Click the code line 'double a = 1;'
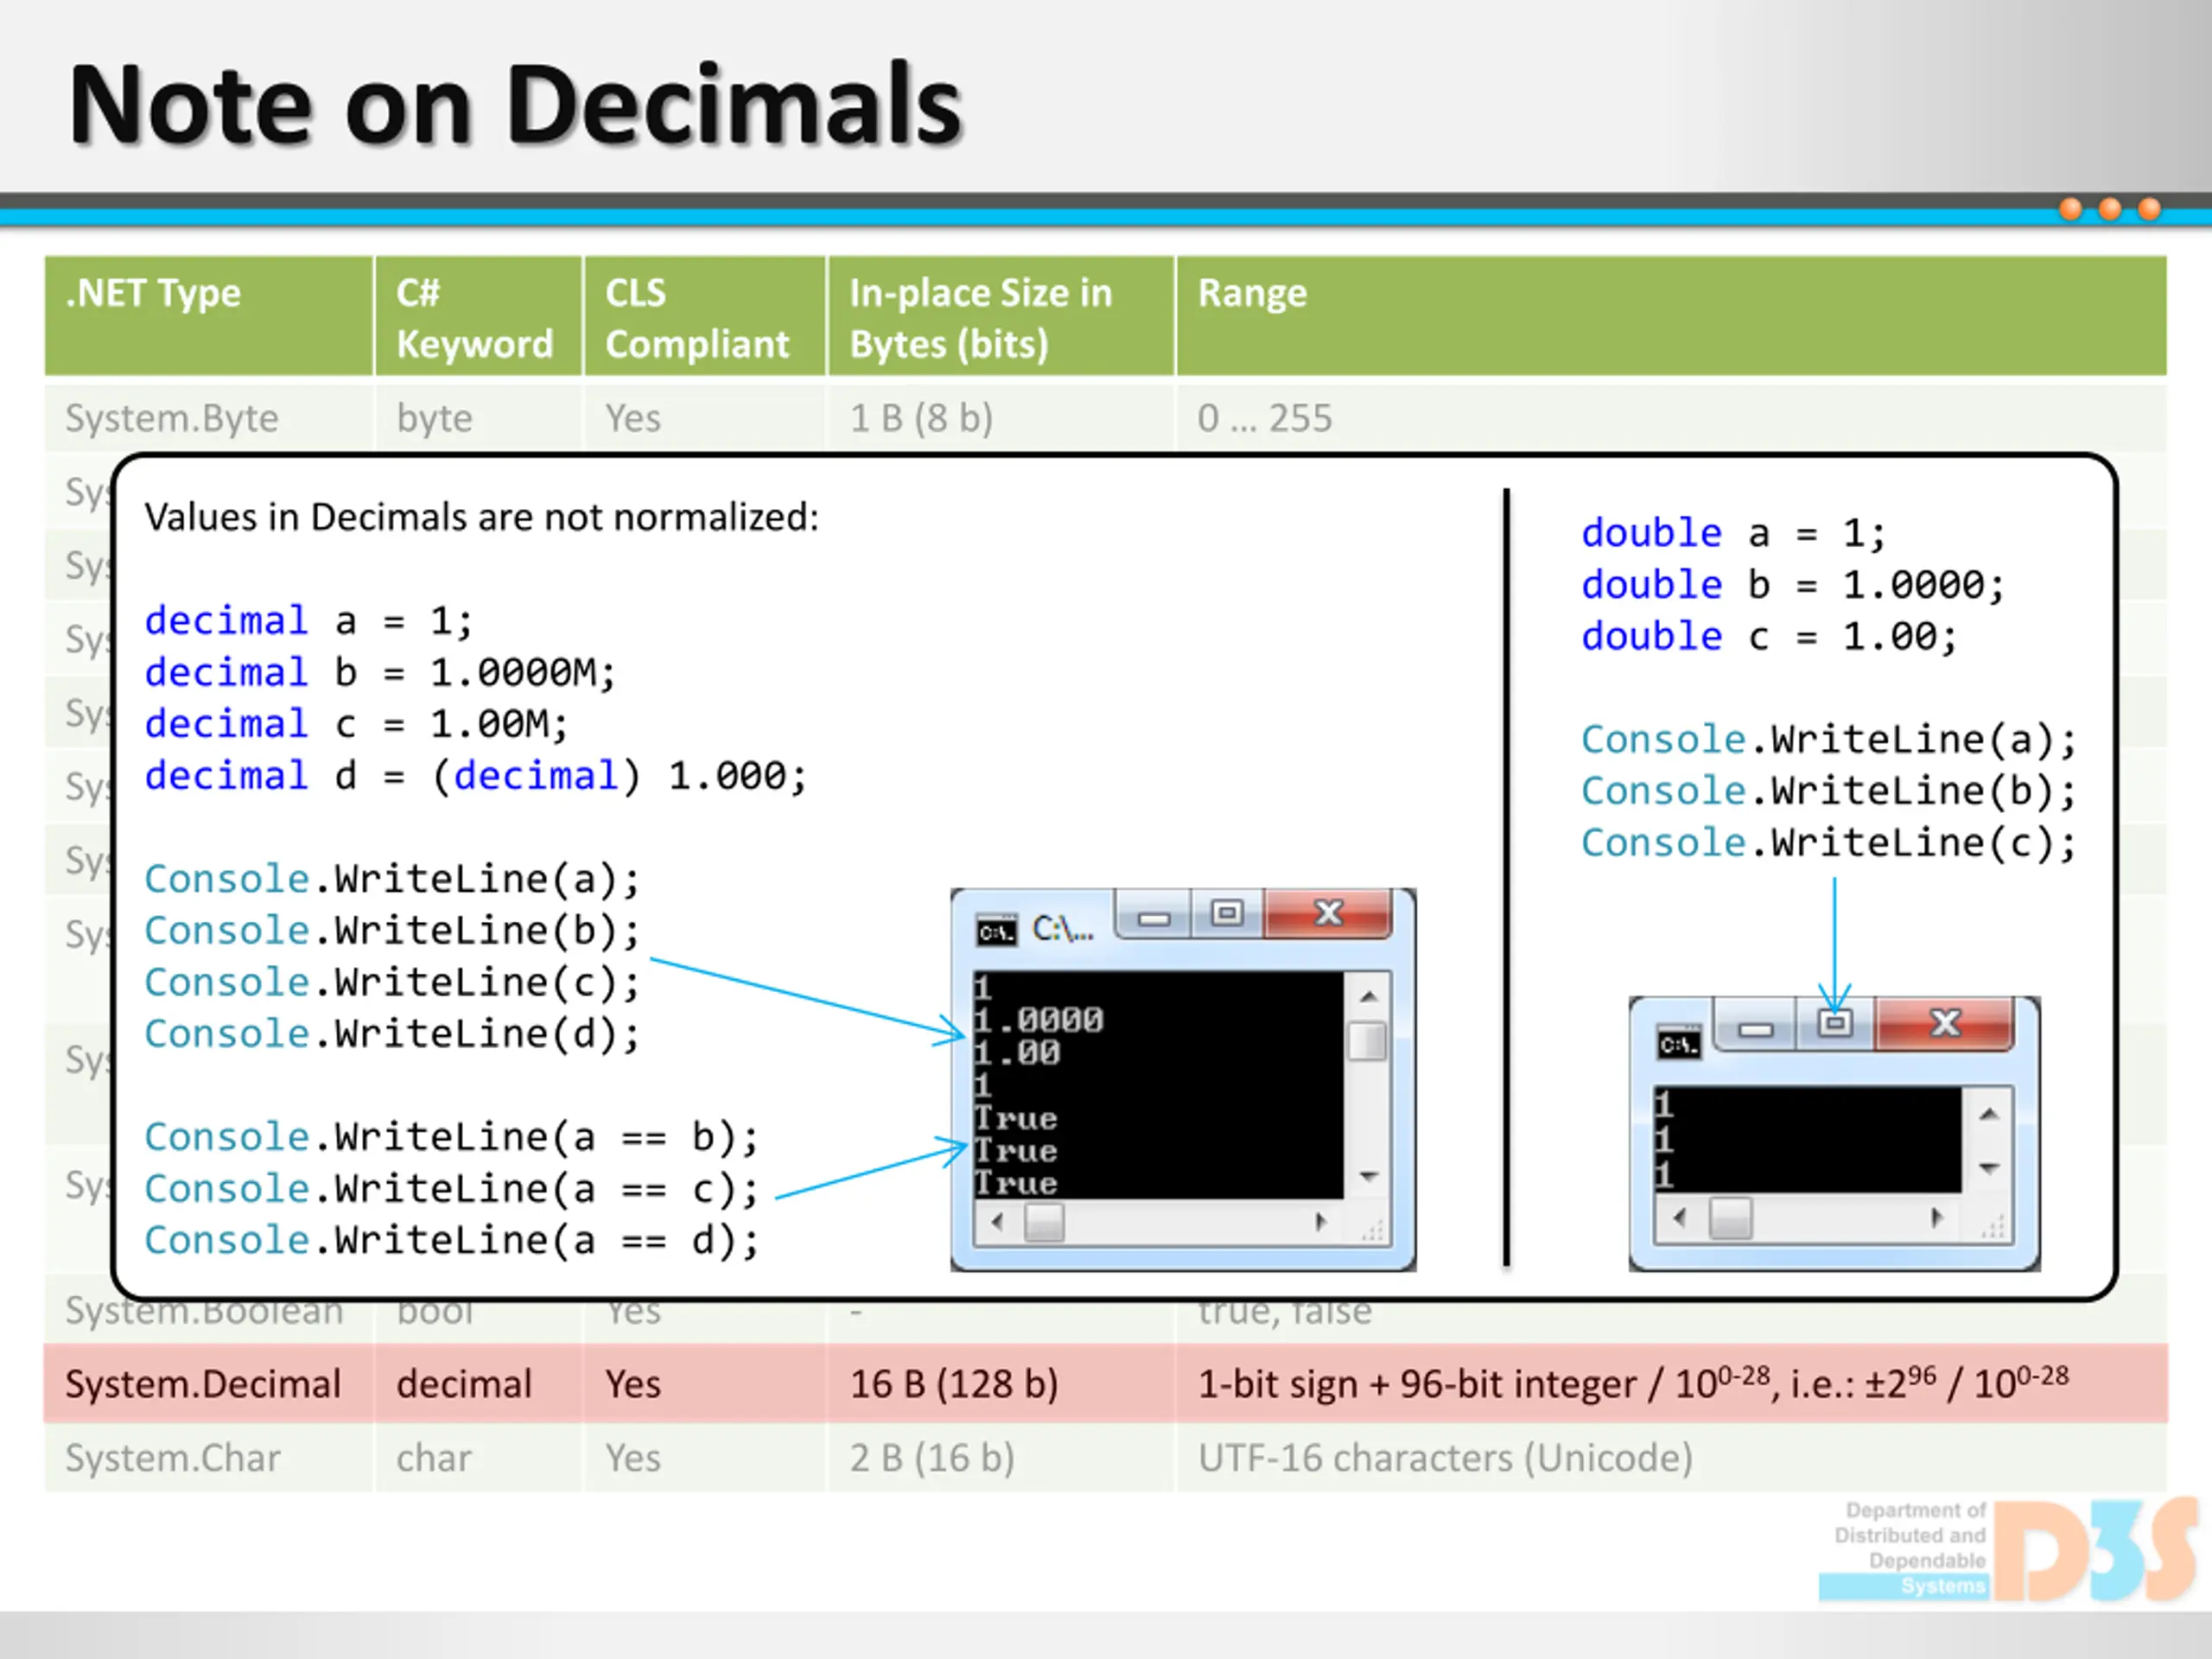 (1733, 533)
